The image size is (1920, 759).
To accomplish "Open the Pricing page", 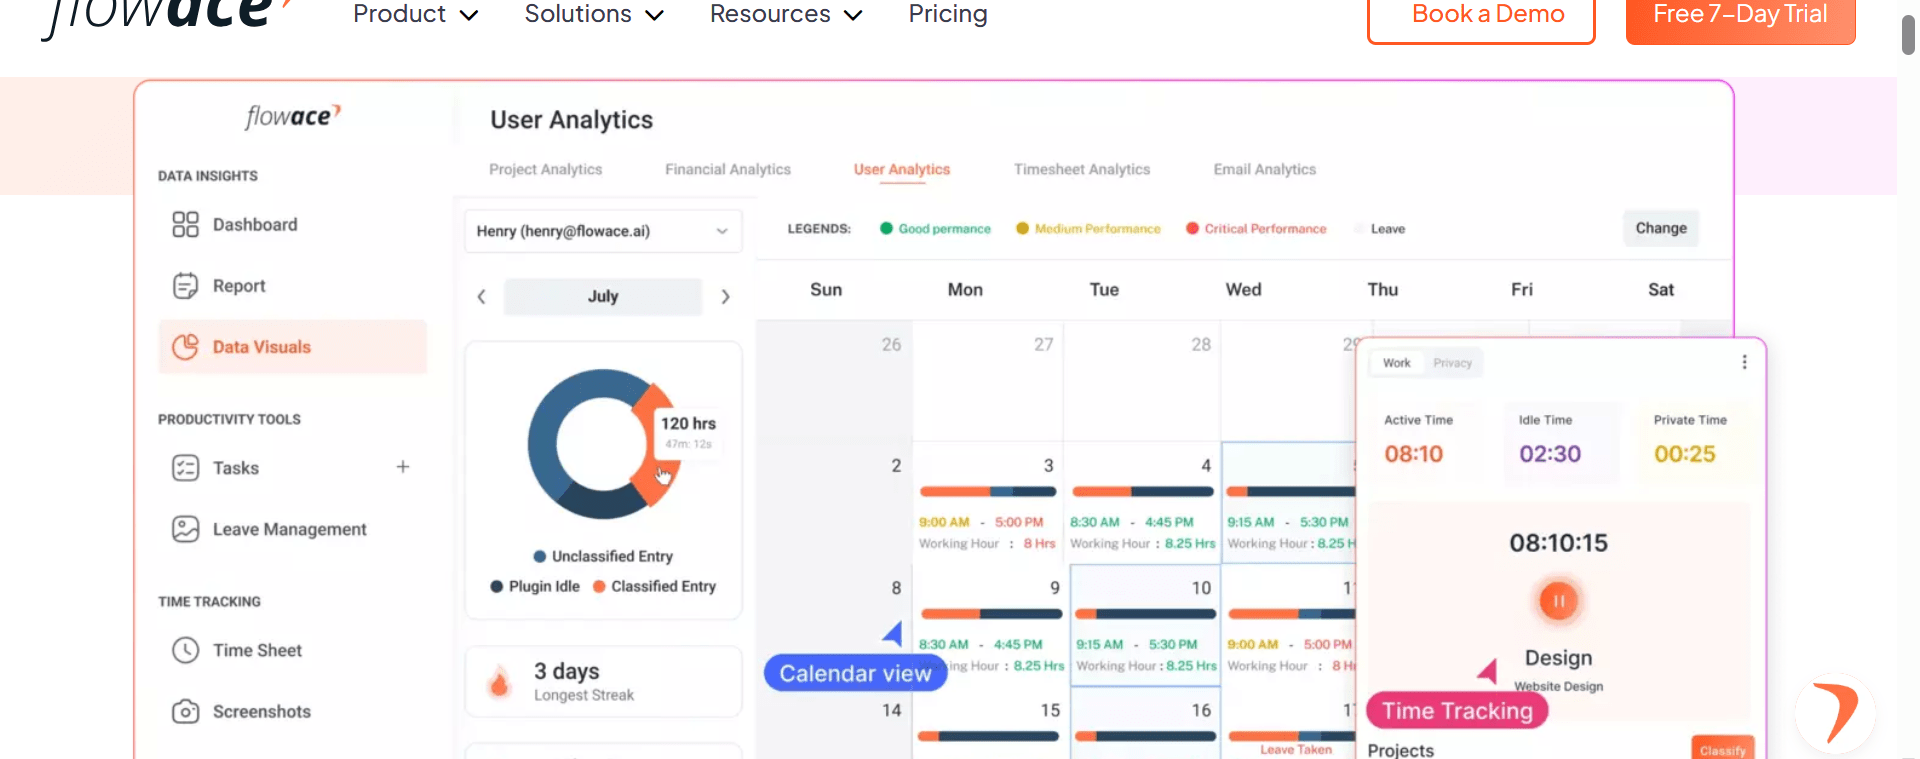I will pyautogui.click(x=948, y=14).
